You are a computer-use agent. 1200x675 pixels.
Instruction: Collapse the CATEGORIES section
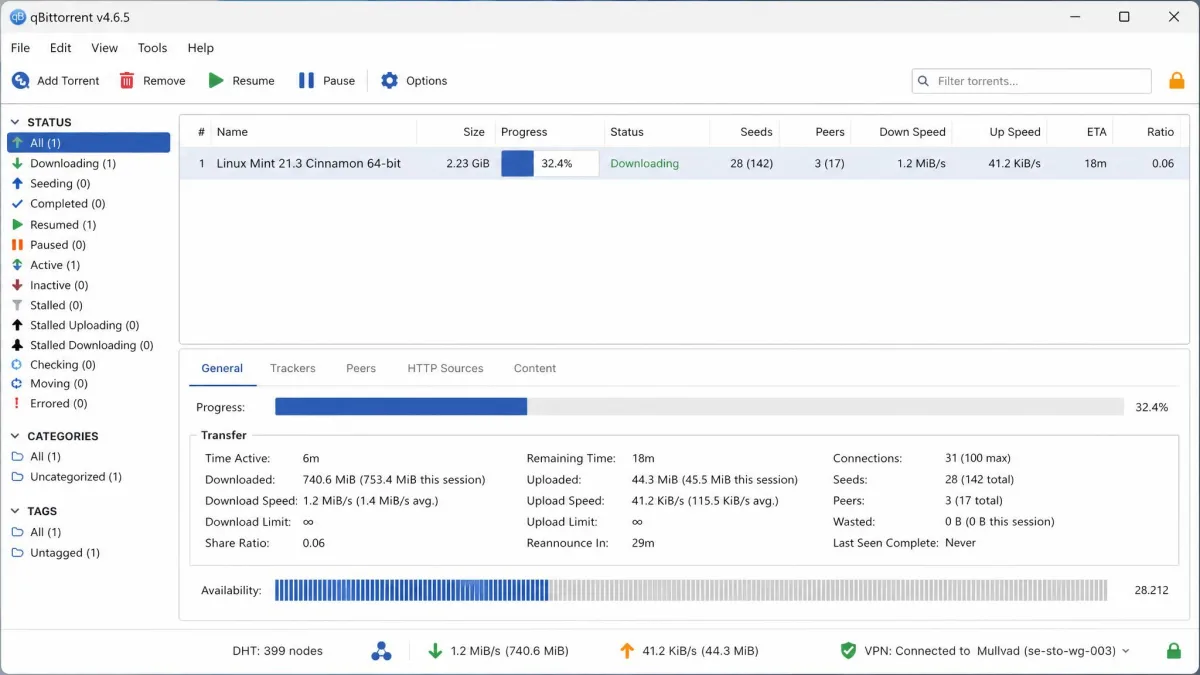(x=15, y=436)
